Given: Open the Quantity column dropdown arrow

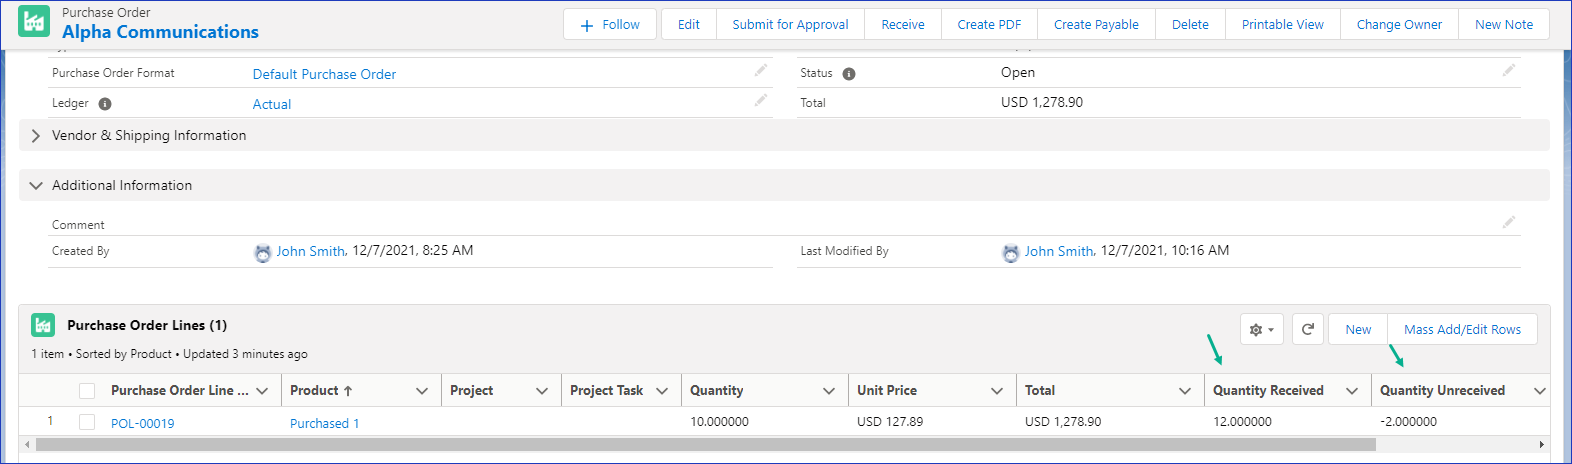Looking at the screenshot, I should (828, 391).
